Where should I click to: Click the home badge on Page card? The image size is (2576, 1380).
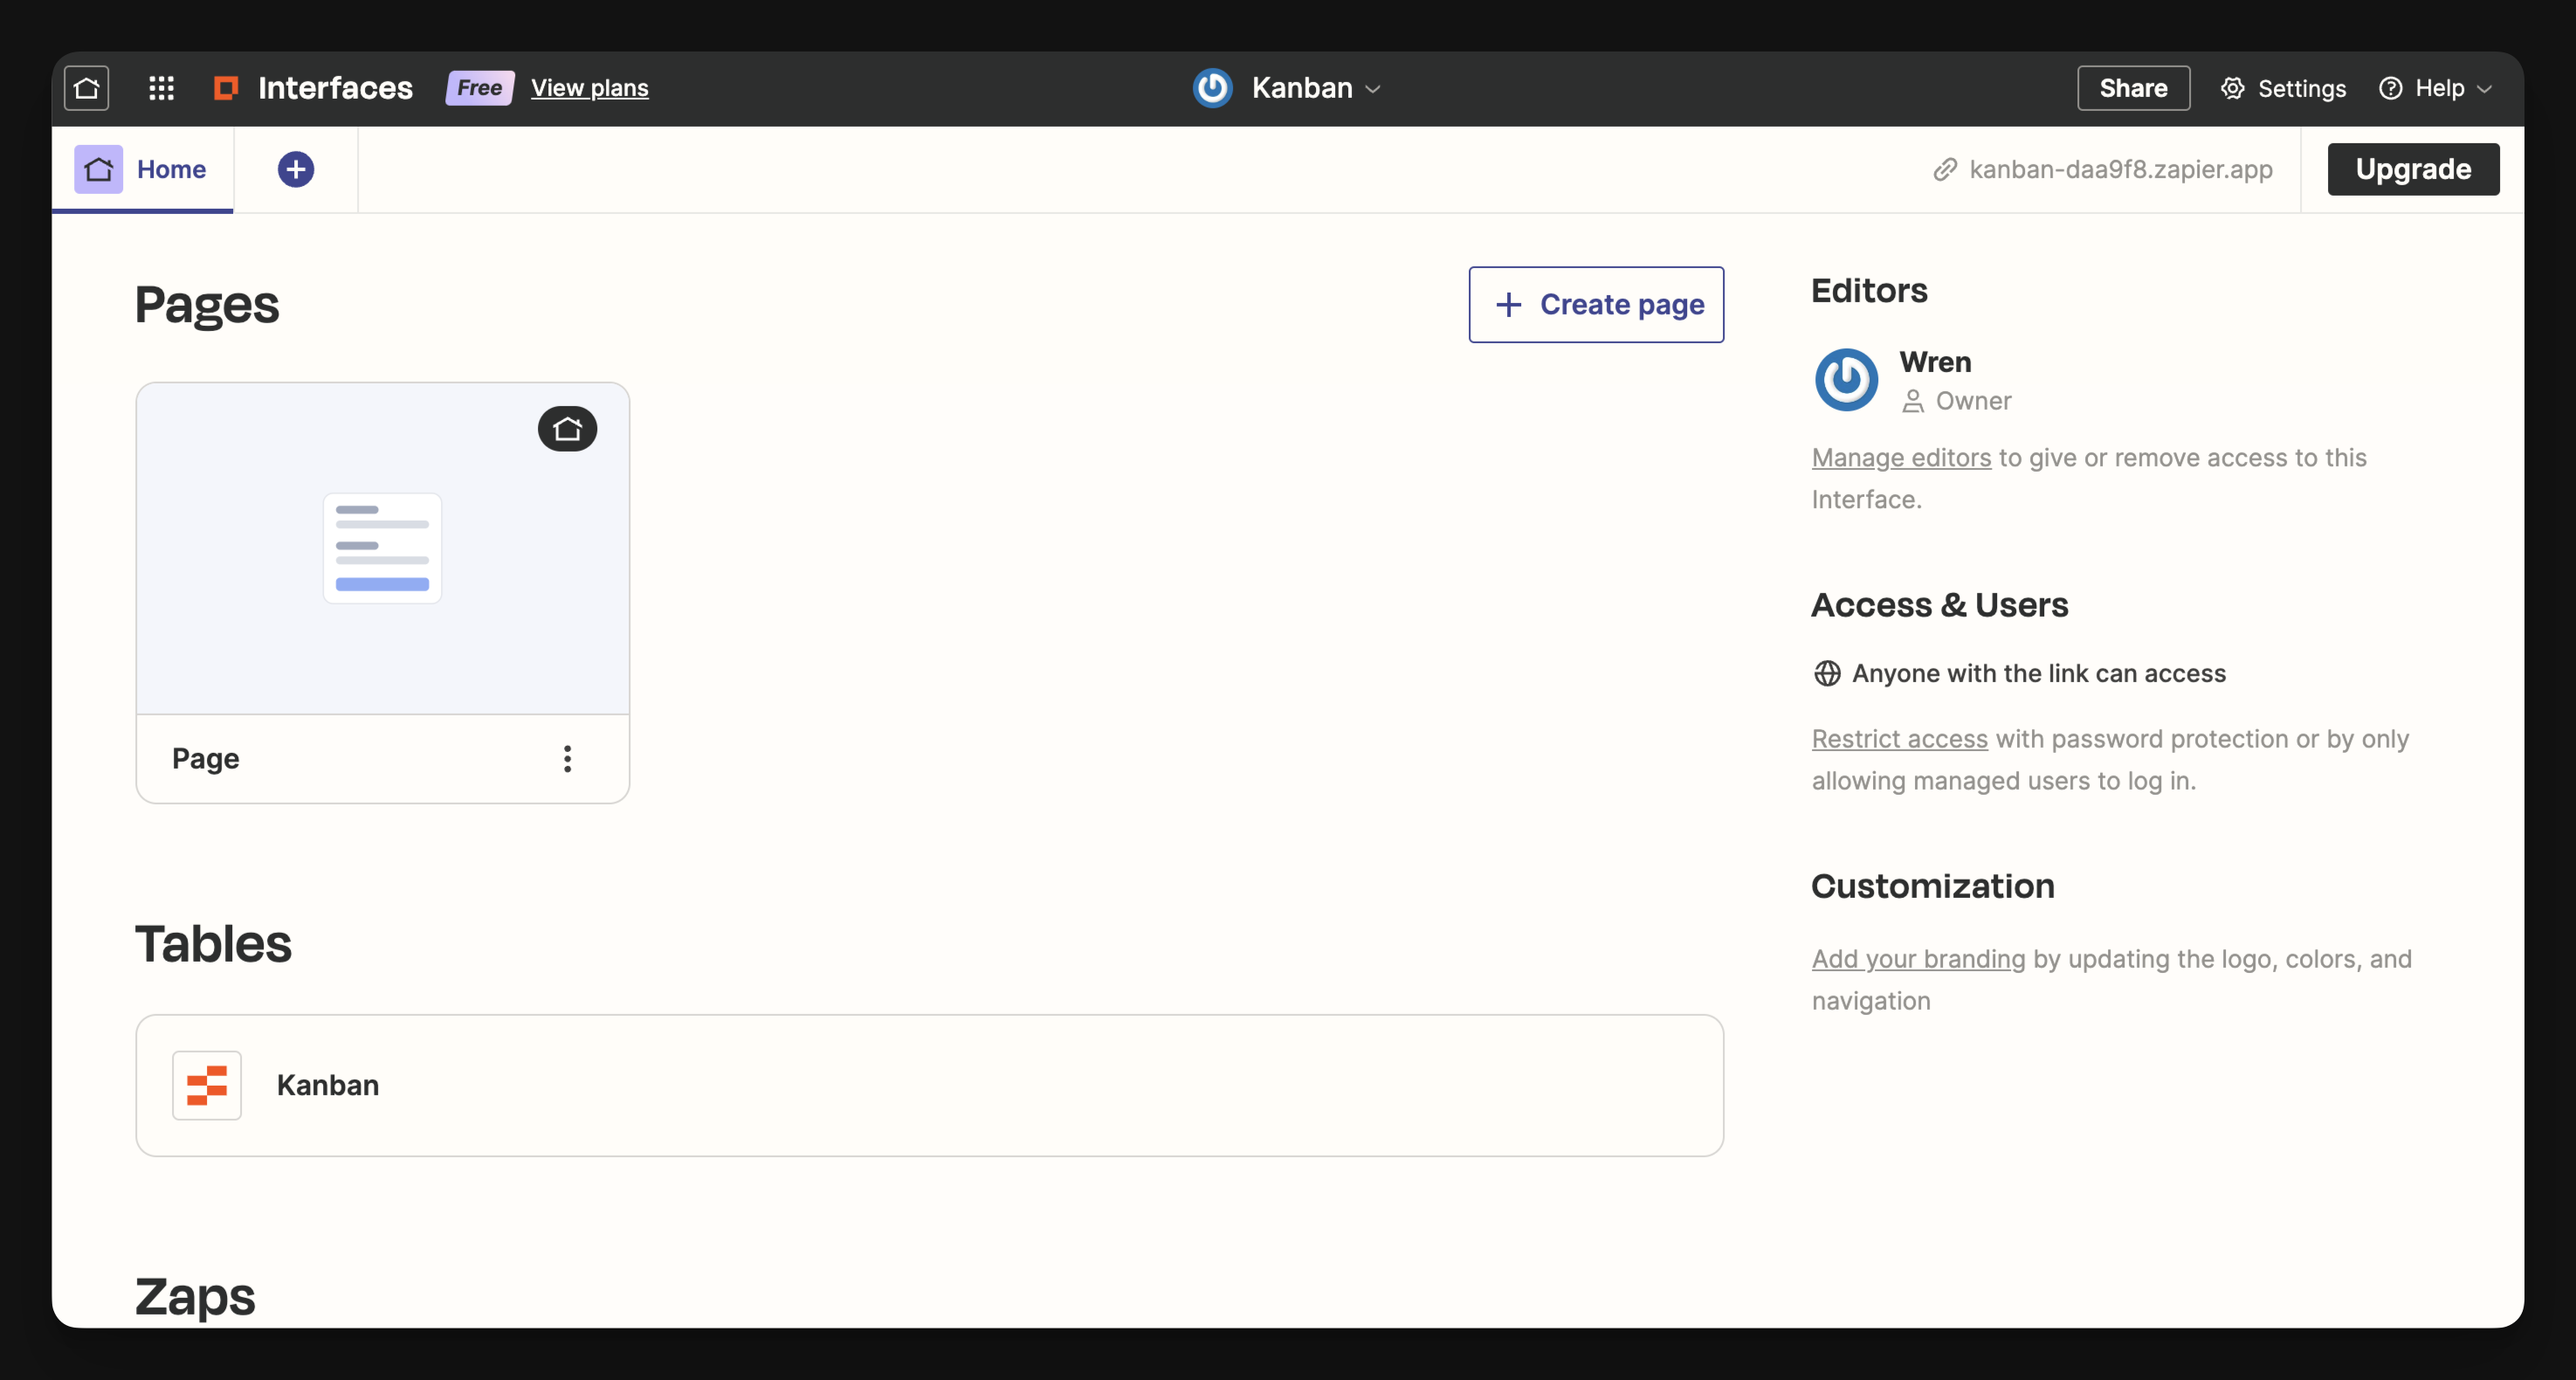[x=567, y=429]
